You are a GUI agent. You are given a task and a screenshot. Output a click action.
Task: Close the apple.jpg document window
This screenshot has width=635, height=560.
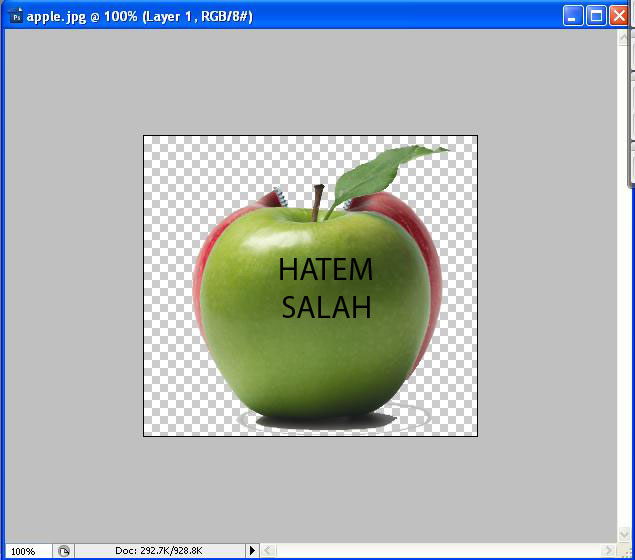point(619,16)
